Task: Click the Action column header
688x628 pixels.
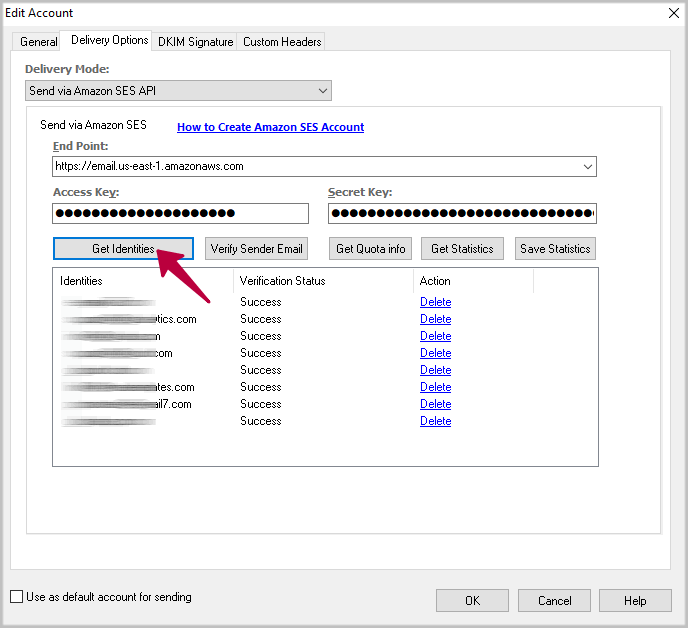Action: [473, 281]
